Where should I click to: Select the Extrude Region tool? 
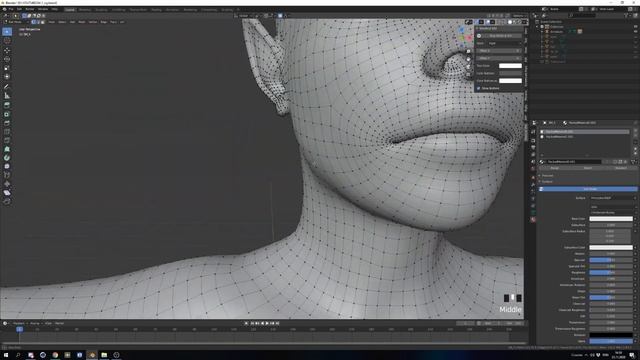tap(7, 105)
